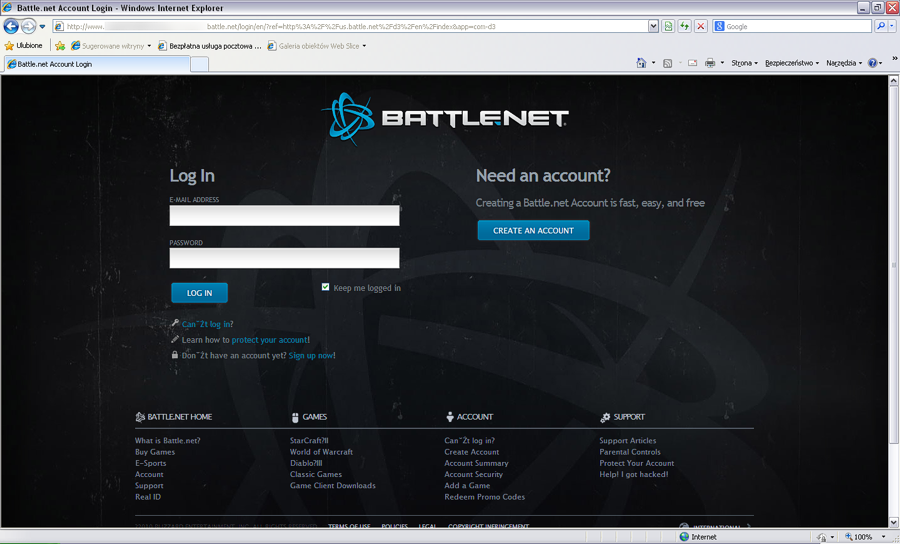
Task: Open What is Battle.net? link
Action: [x=168, y=441]
